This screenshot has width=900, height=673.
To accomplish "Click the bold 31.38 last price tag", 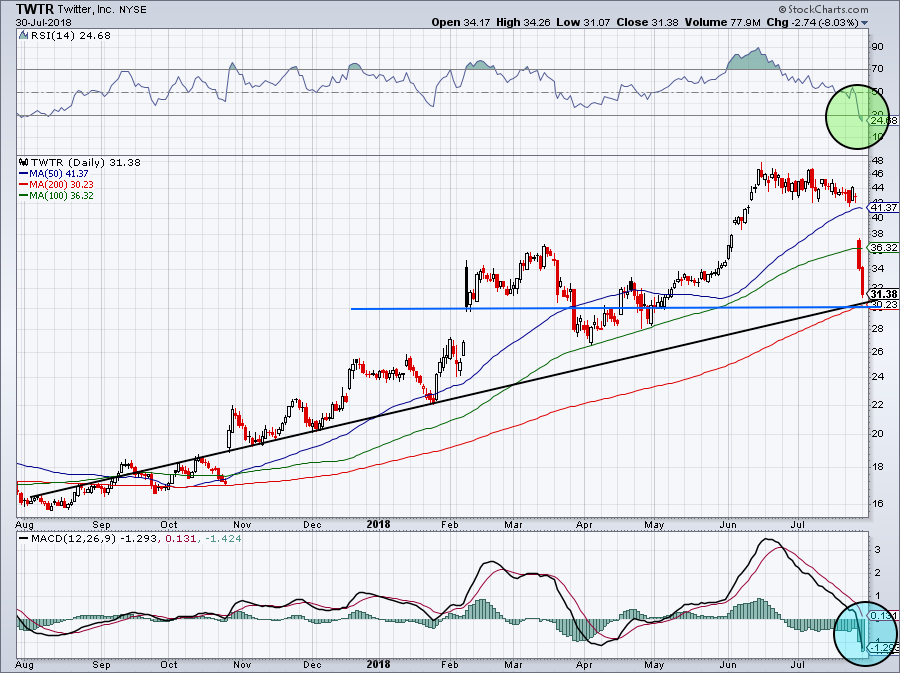I will click(884, 294).
